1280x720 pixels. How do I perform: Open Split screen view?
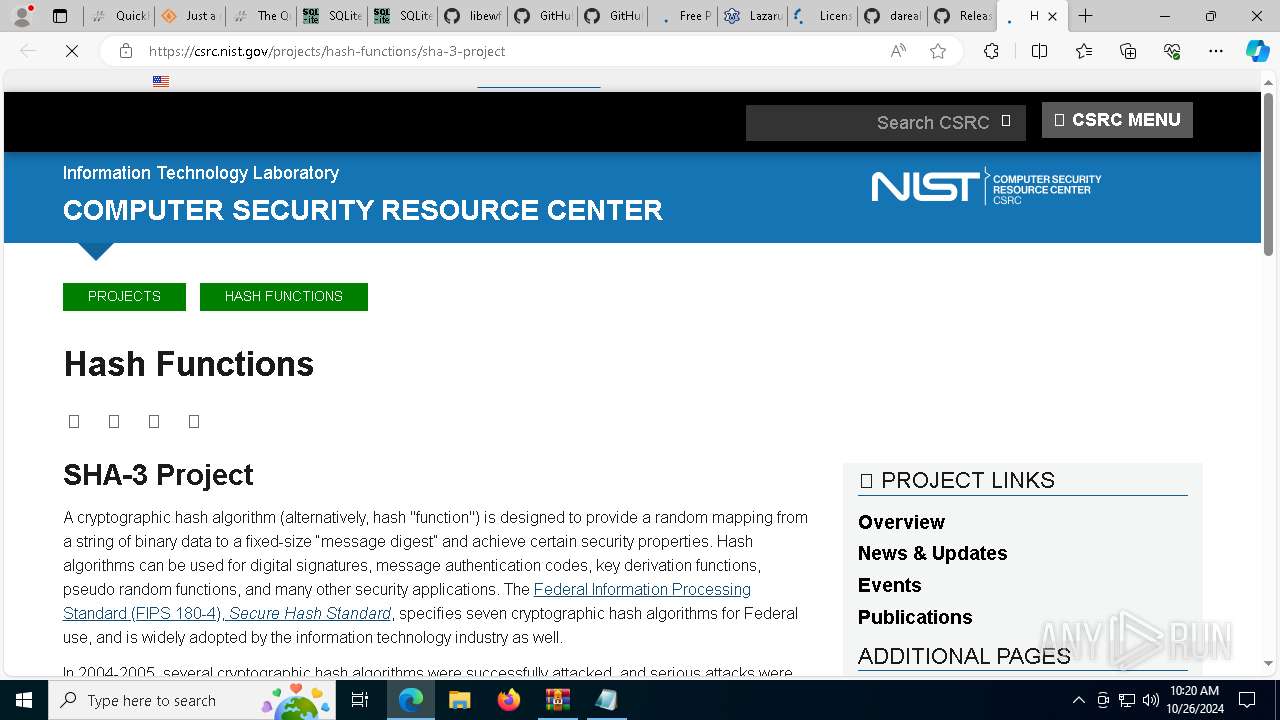(x=1039, y=51)
